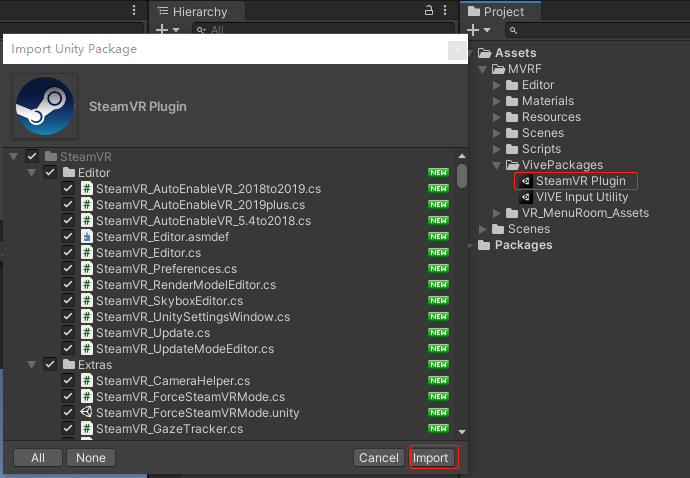Click script icon for SteamVR_CameraHelper.cs
The width and height of the screenshot is (690, 478).
87,380
